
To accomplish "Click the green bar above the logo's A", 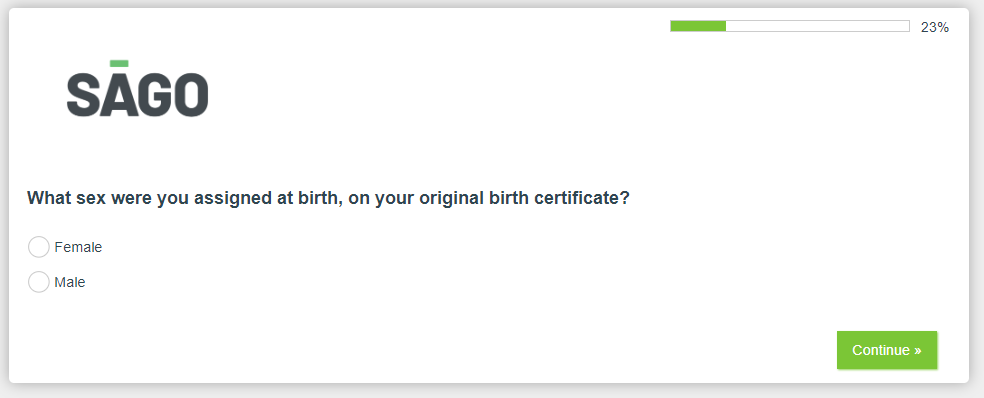I will [119, 63].
